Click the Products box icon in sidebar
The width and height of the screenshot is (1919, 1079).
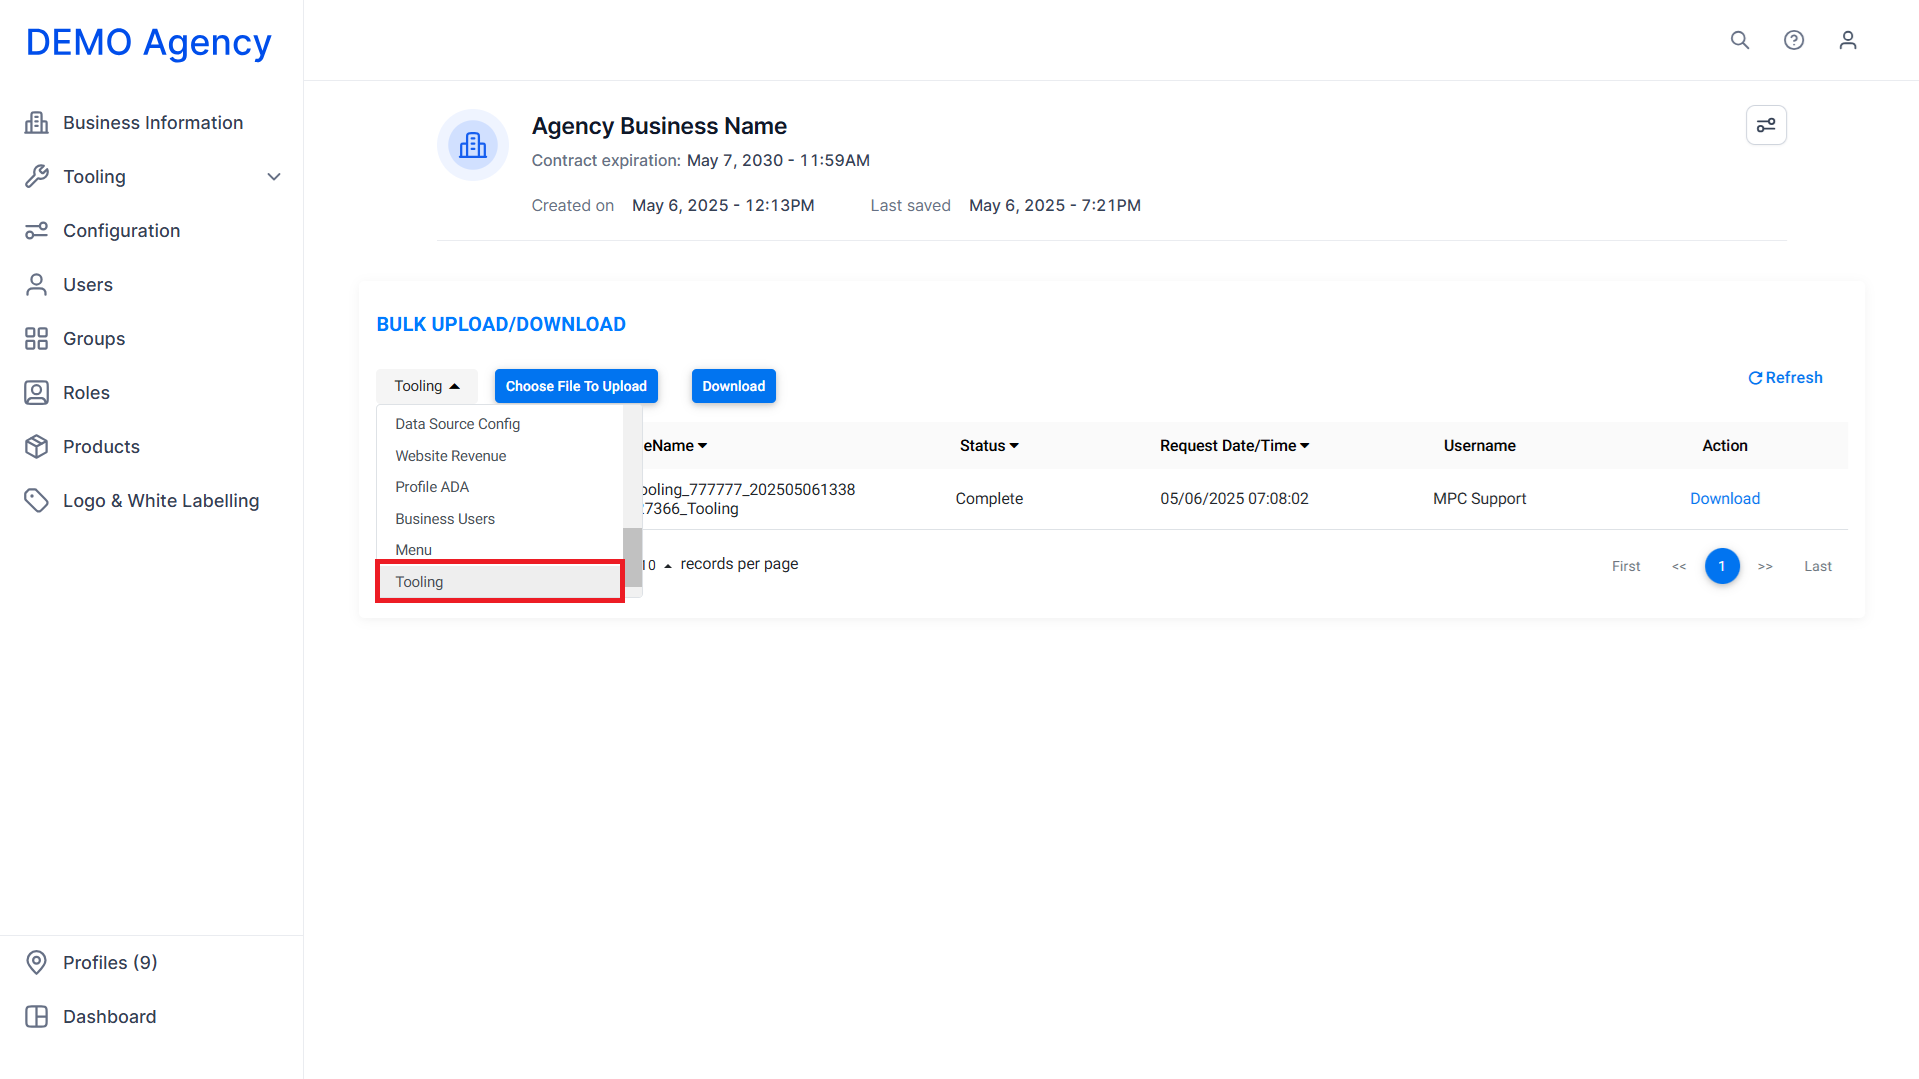[x=37, y=446]
